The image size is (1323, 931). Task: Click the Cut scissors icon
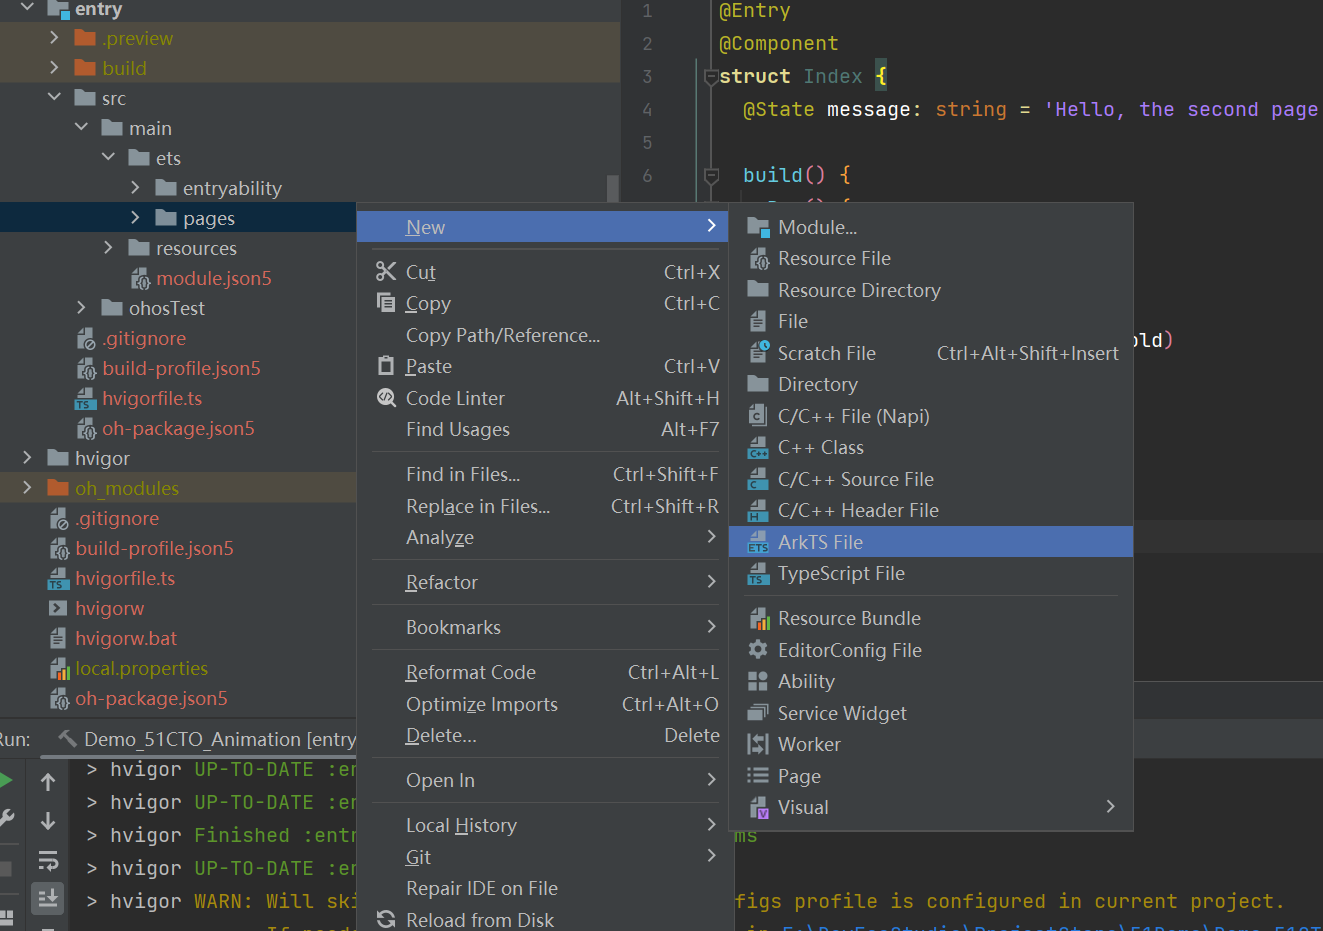coord(386,271)
